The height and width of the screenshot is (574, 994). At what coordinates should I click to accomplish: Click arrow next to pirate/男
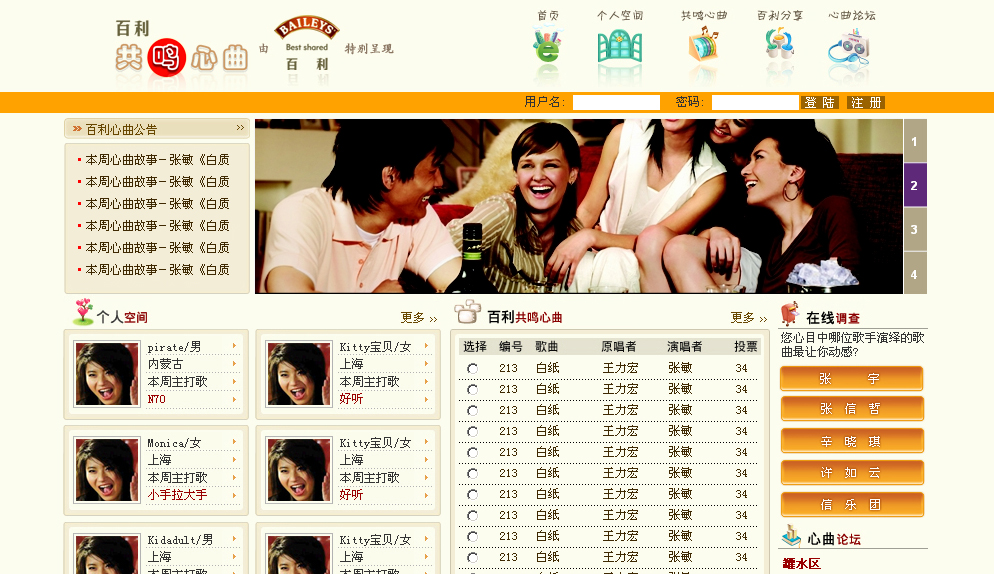point(235,346)
